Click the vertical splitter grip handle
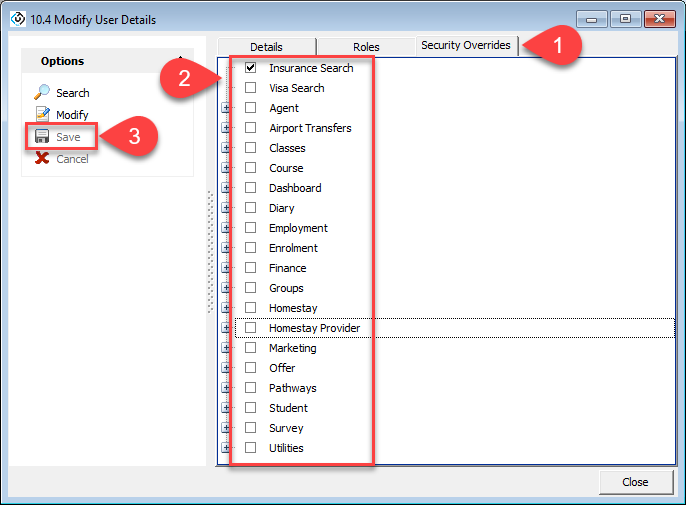Screen dimensions: 686x505 click(x=210, y=250)
